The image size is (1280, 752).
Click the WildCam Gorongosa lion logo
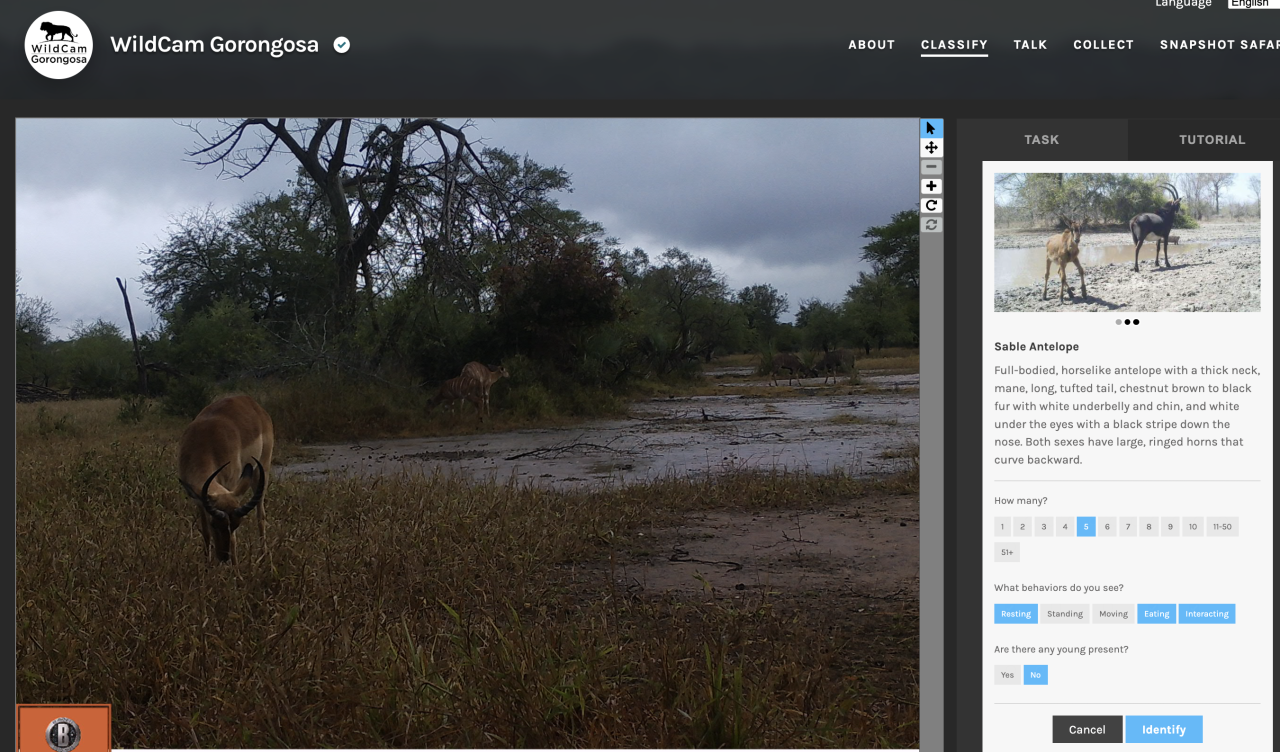59,45
